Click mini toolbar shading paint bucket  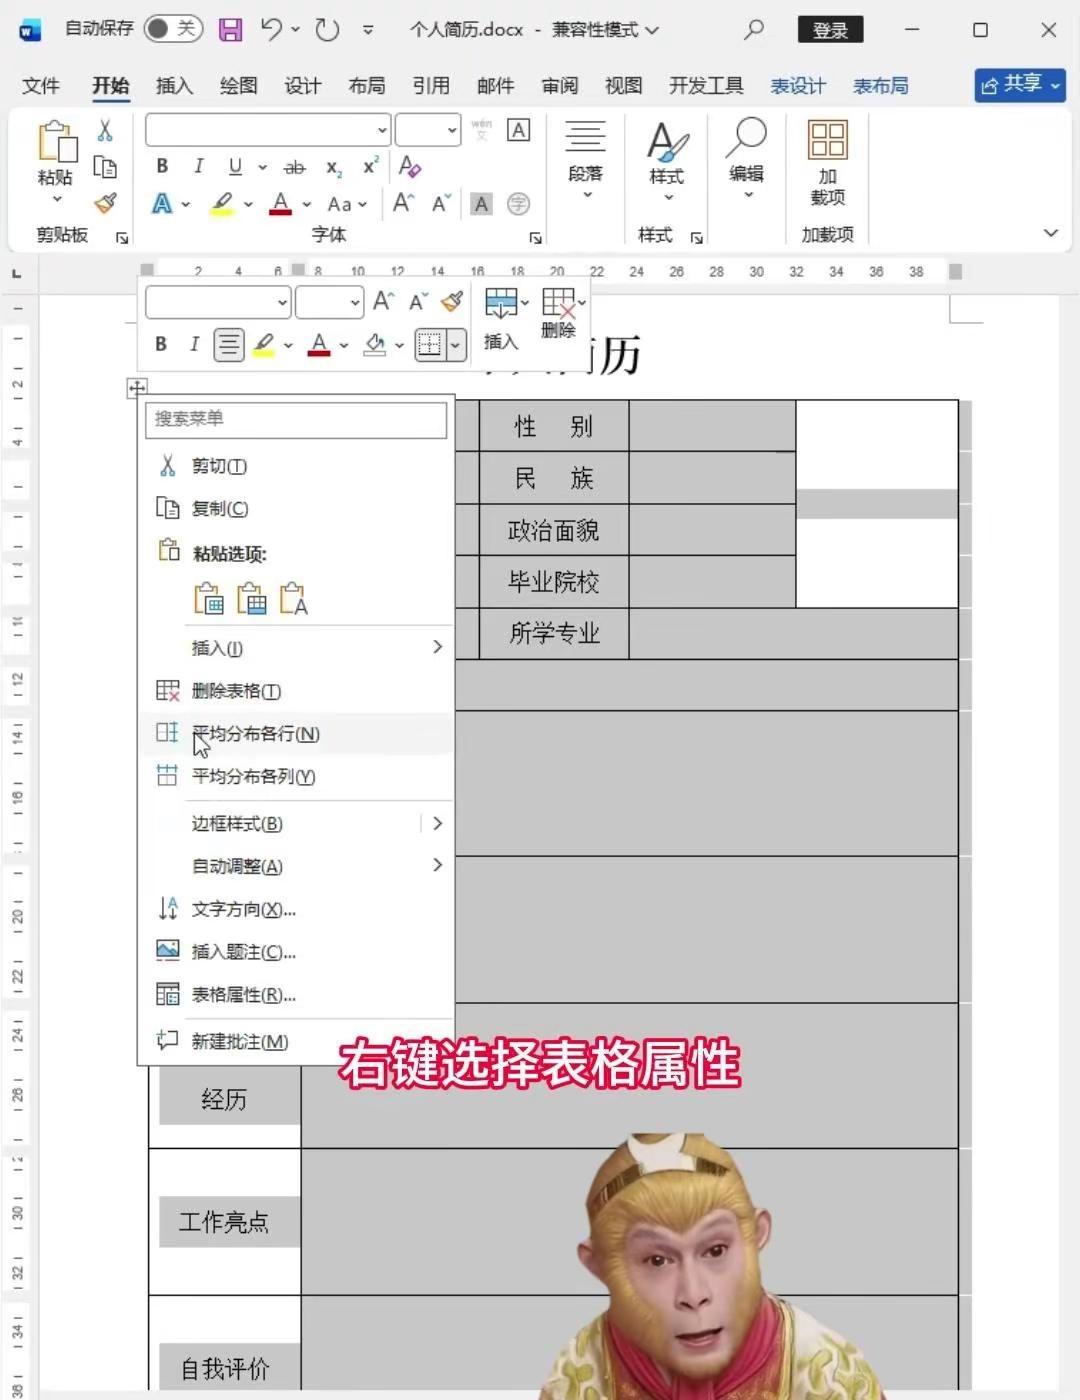pyautogui.click(x=375, y=345)
